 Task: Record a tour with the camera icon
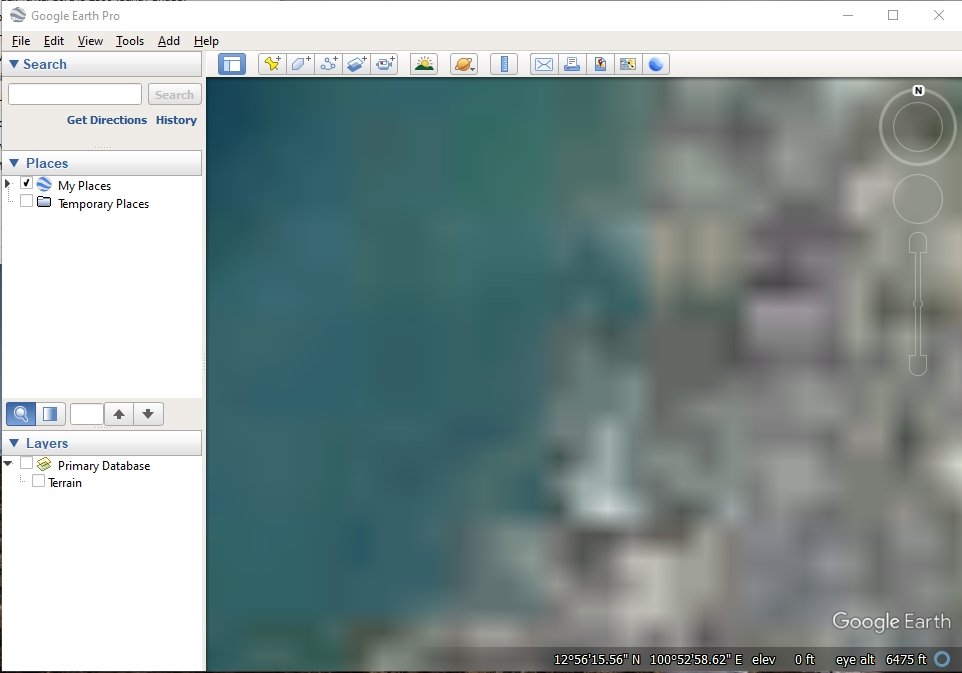385,64
